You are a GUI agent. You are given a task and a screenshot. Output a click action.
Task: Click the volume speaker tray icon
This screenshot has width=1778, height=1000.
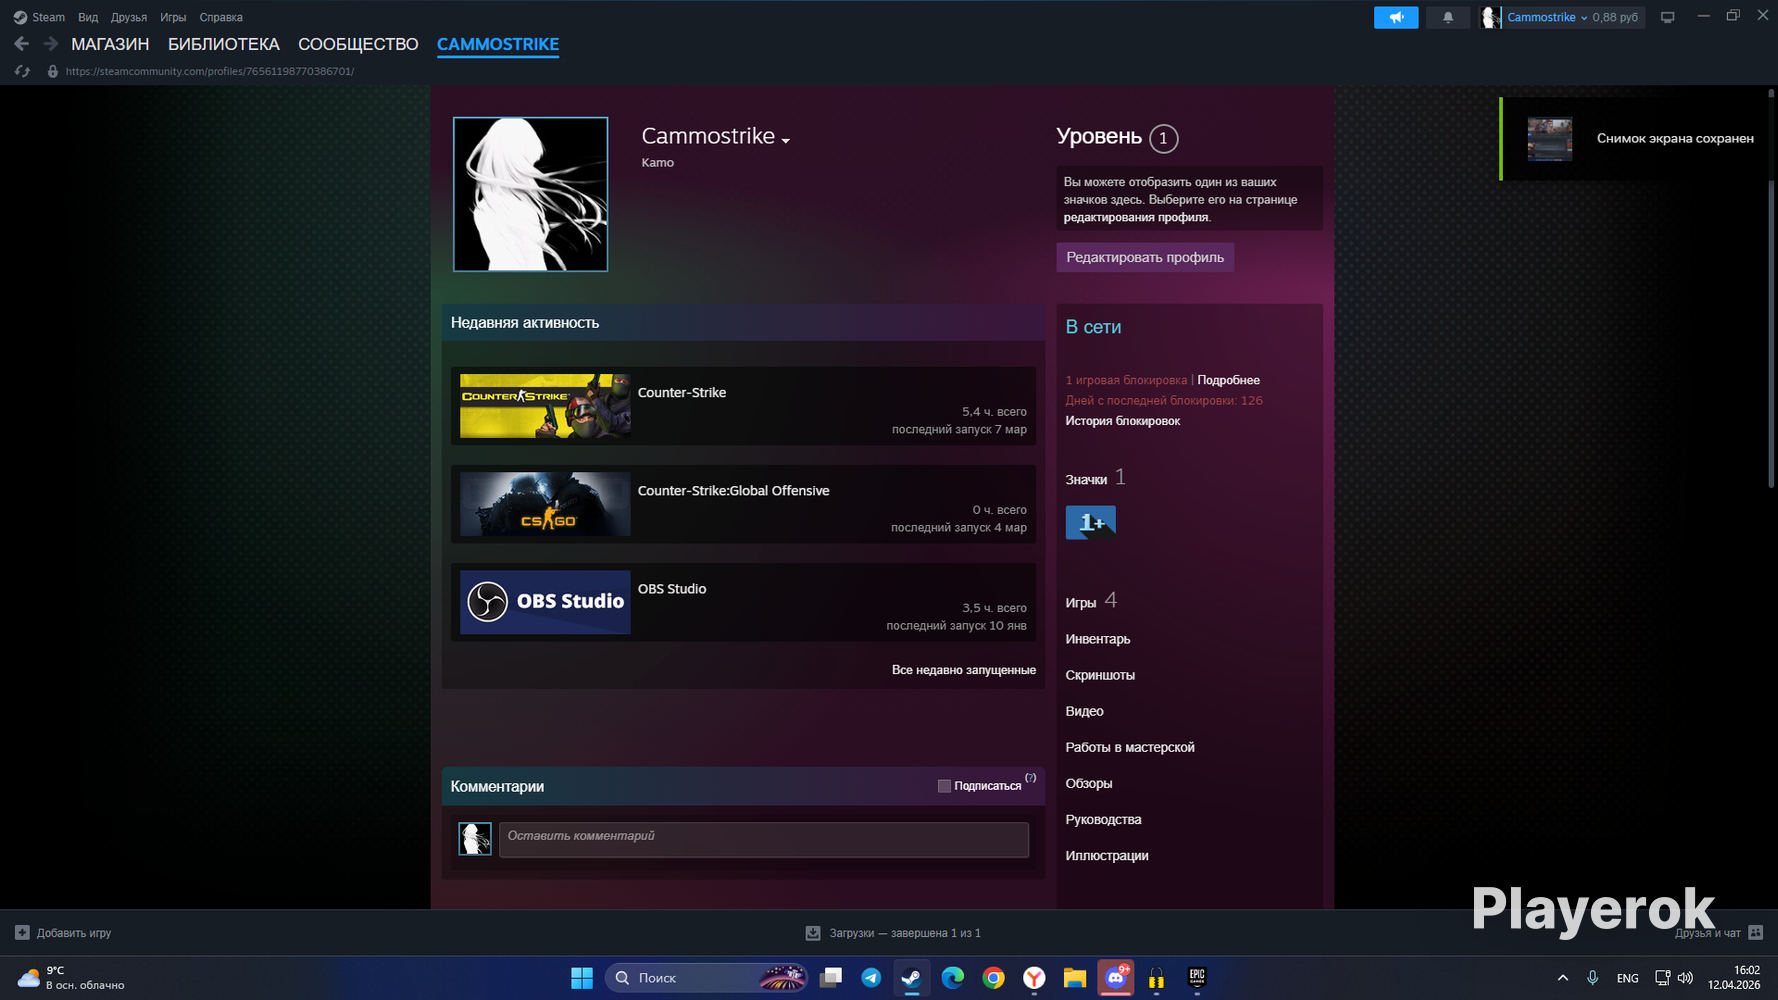(1685, 978)
